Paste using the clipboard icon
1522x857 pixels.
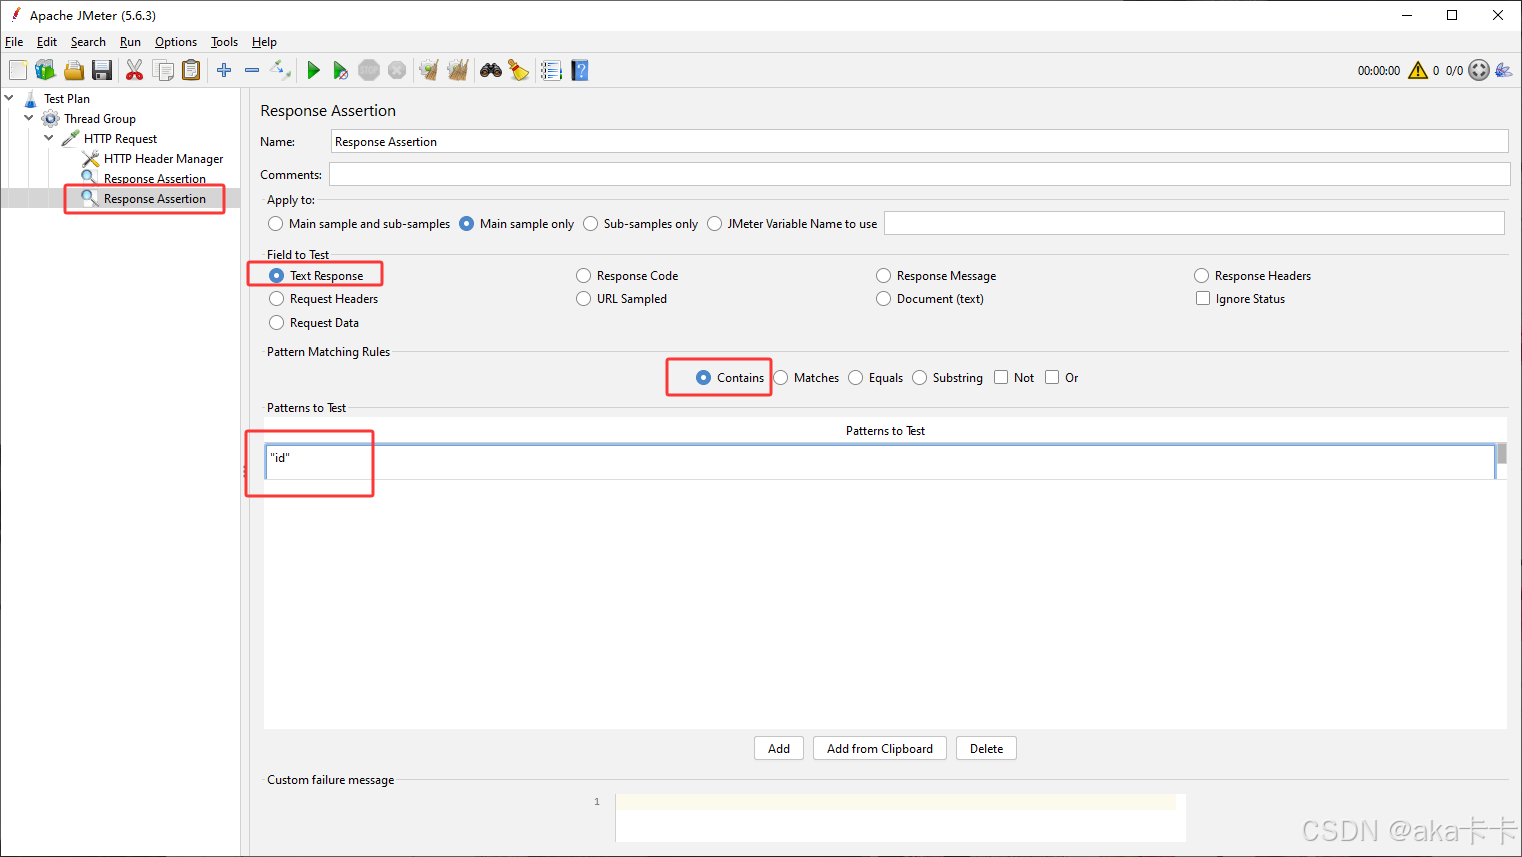click(191, 70)
